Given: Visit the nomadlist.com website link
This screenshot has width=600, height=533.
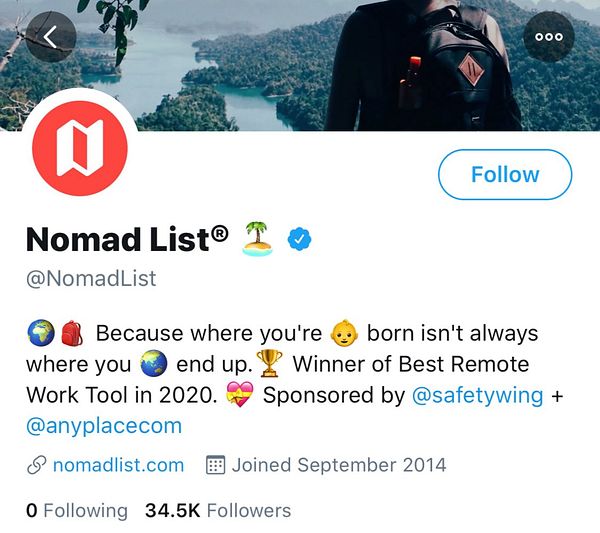Looking at the screenshot, I should (118, 465).
